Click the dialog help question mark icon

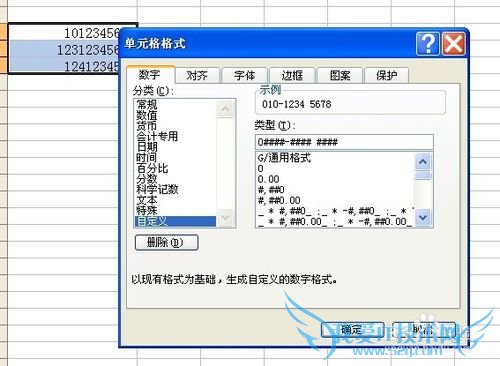(428, 44)
